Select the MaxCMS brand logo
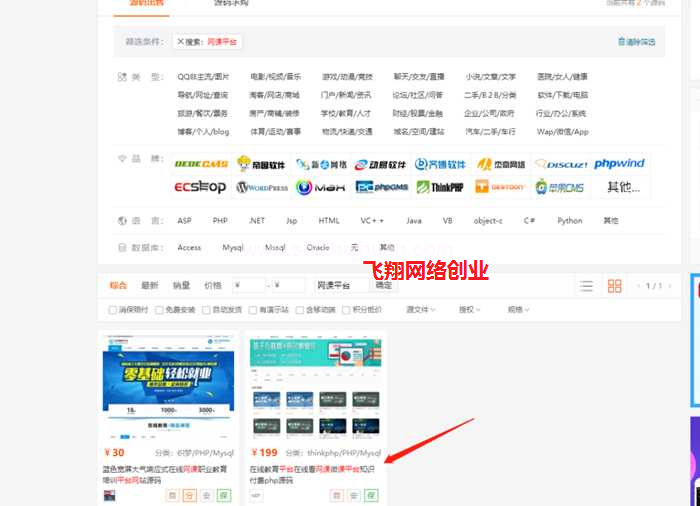 321,188
